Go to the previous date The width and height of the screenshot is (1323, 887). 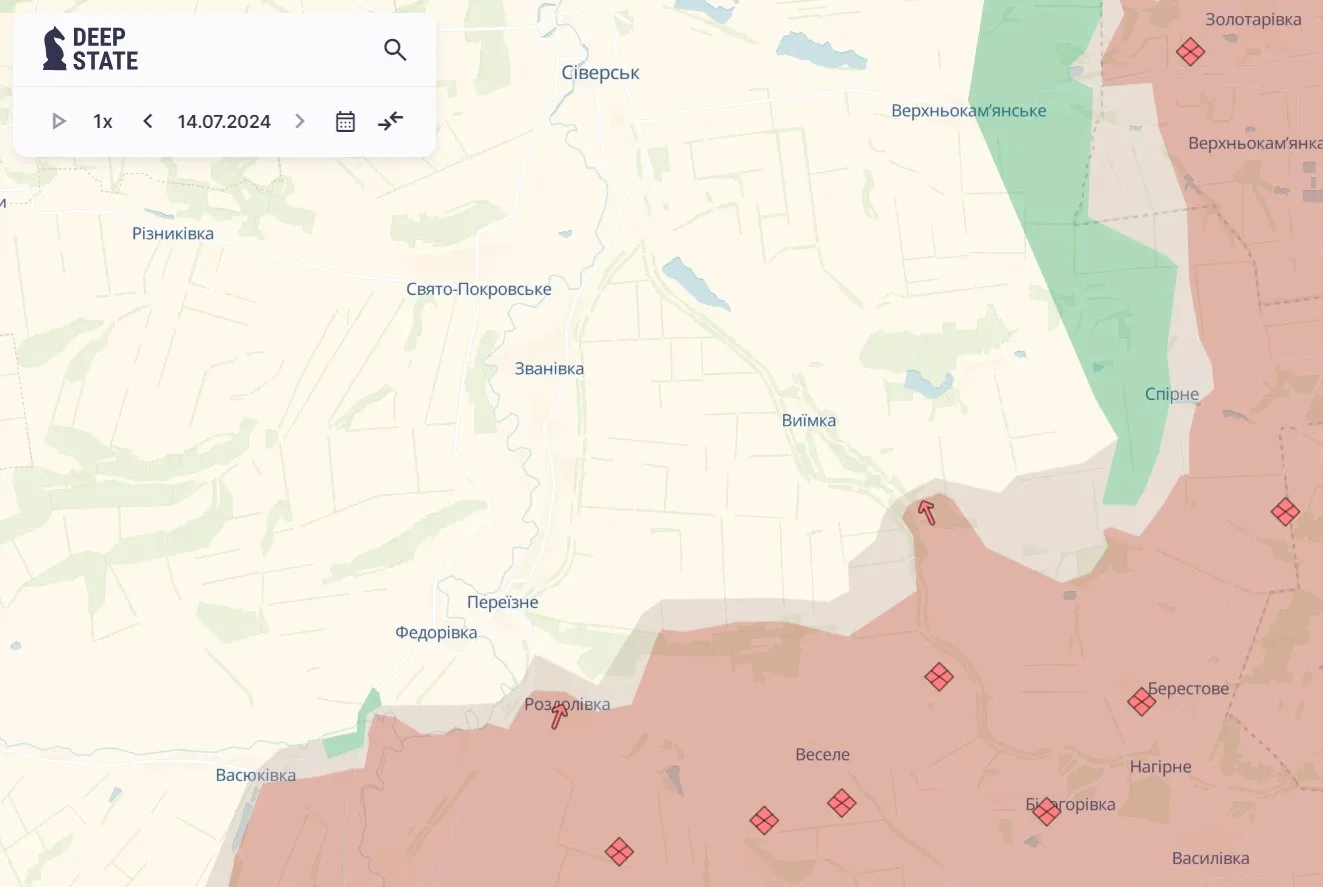148,122
